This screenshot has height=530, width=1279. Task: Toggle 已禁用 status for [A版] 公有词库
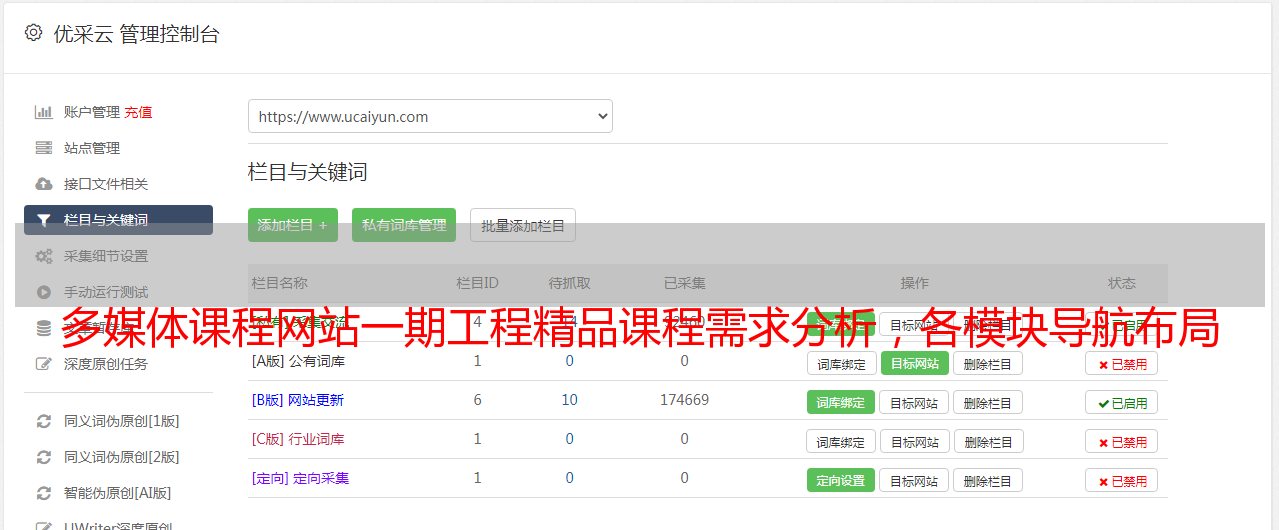1121,364
